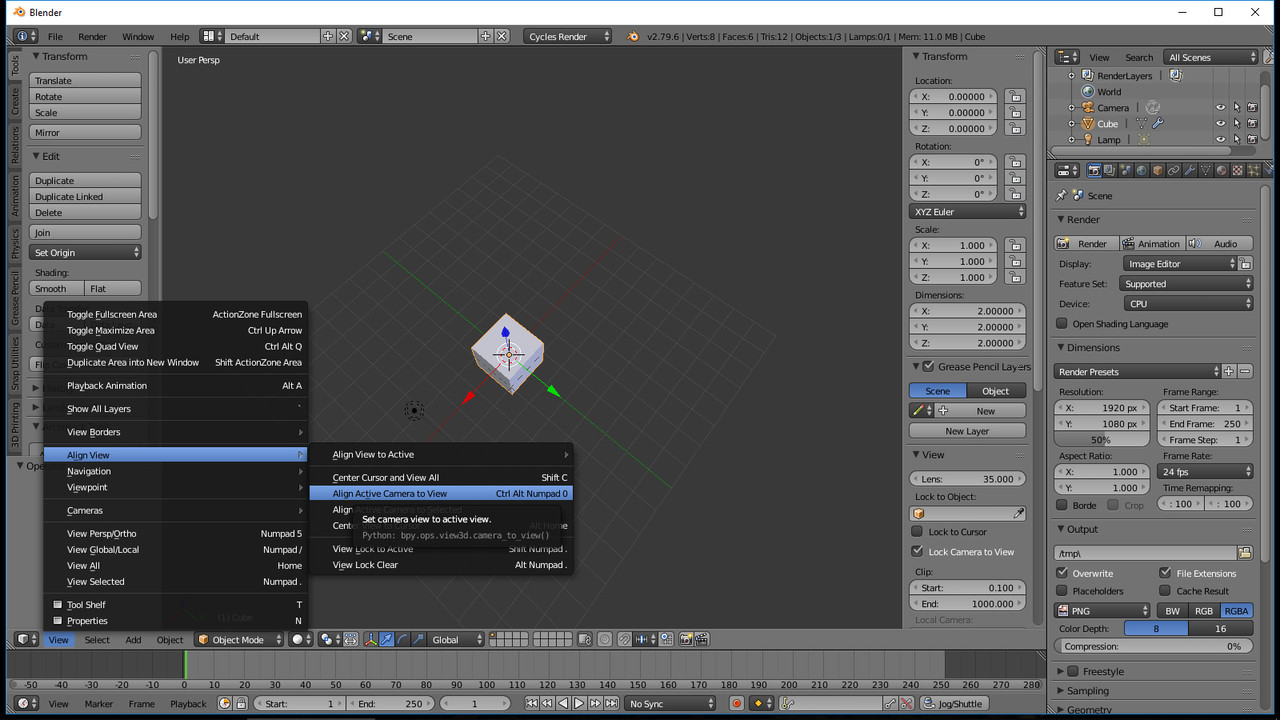
Task: Open the World properties tab icon
Action: coord(1142,171)
